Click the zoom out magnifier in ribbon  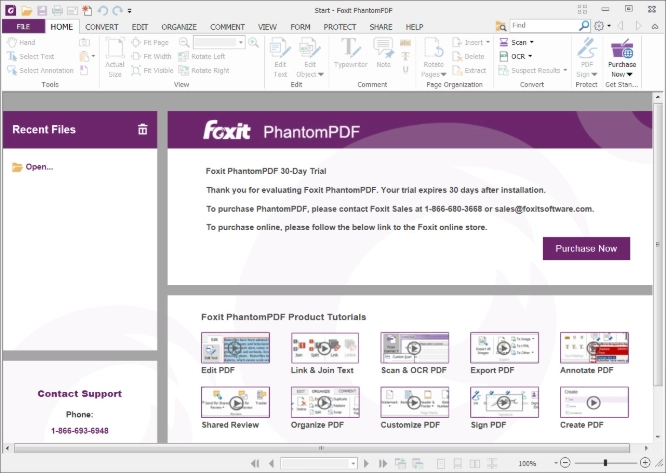pos(184,42)
